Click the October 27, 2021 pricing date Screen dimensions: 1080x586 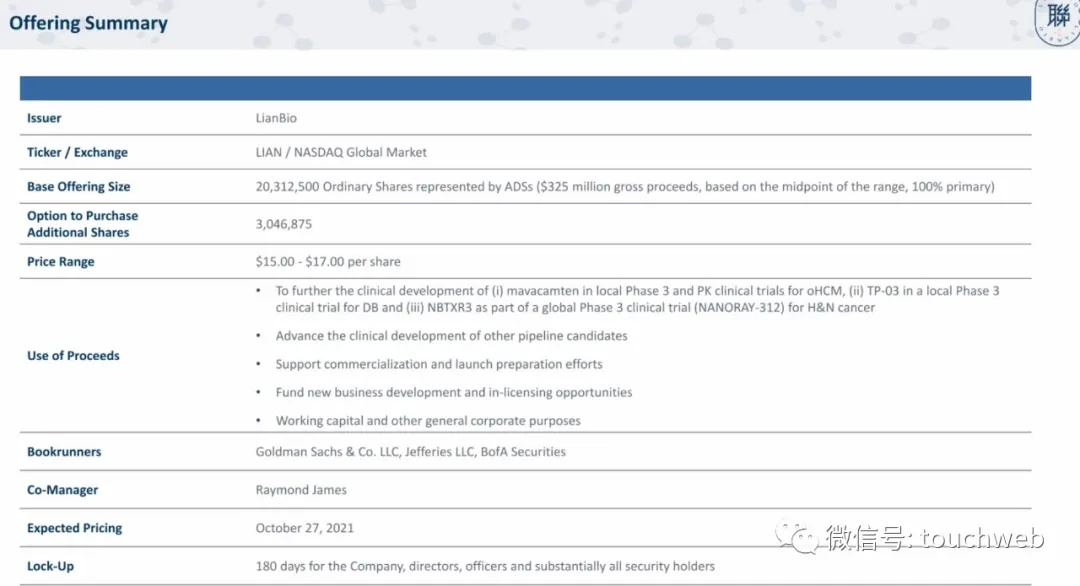coord(304,528)
